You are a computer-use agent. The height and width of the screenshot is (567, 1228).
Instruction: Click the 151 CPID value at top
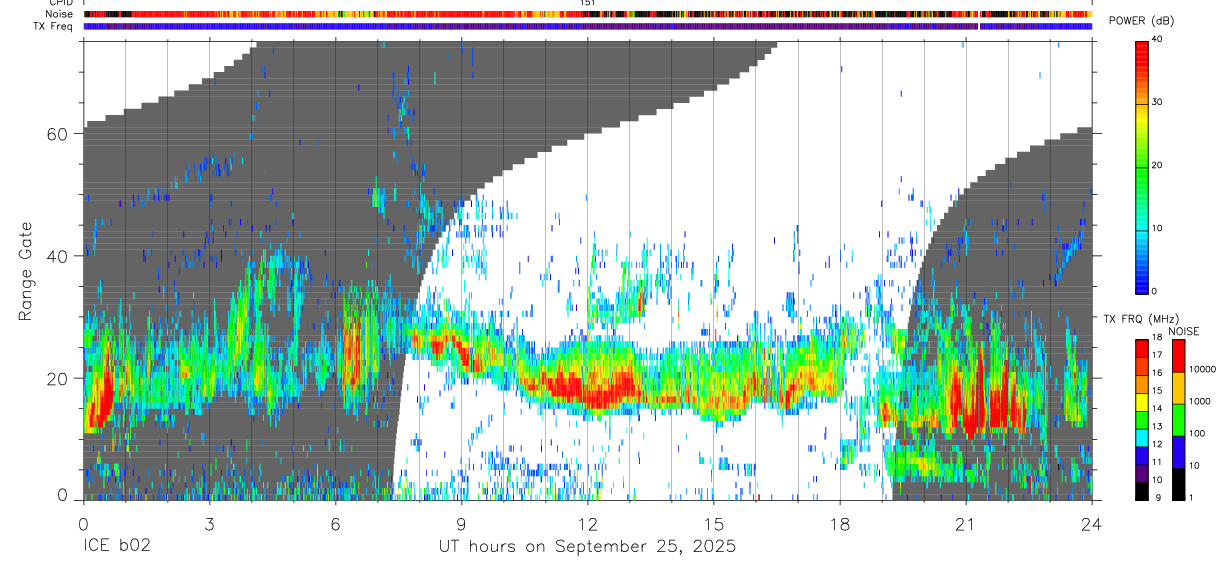tap(588, 3)
